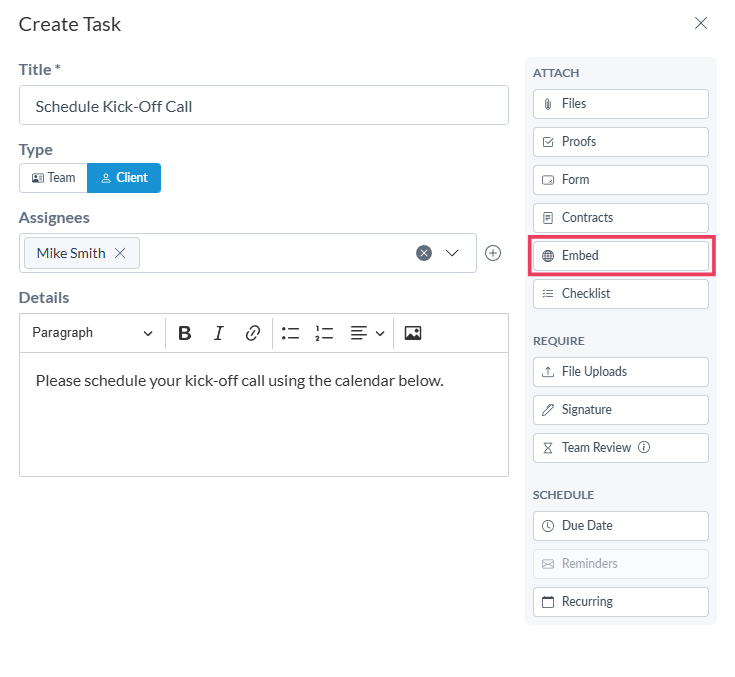Apply italic formatting in editor toolbar

click(218, 333)
